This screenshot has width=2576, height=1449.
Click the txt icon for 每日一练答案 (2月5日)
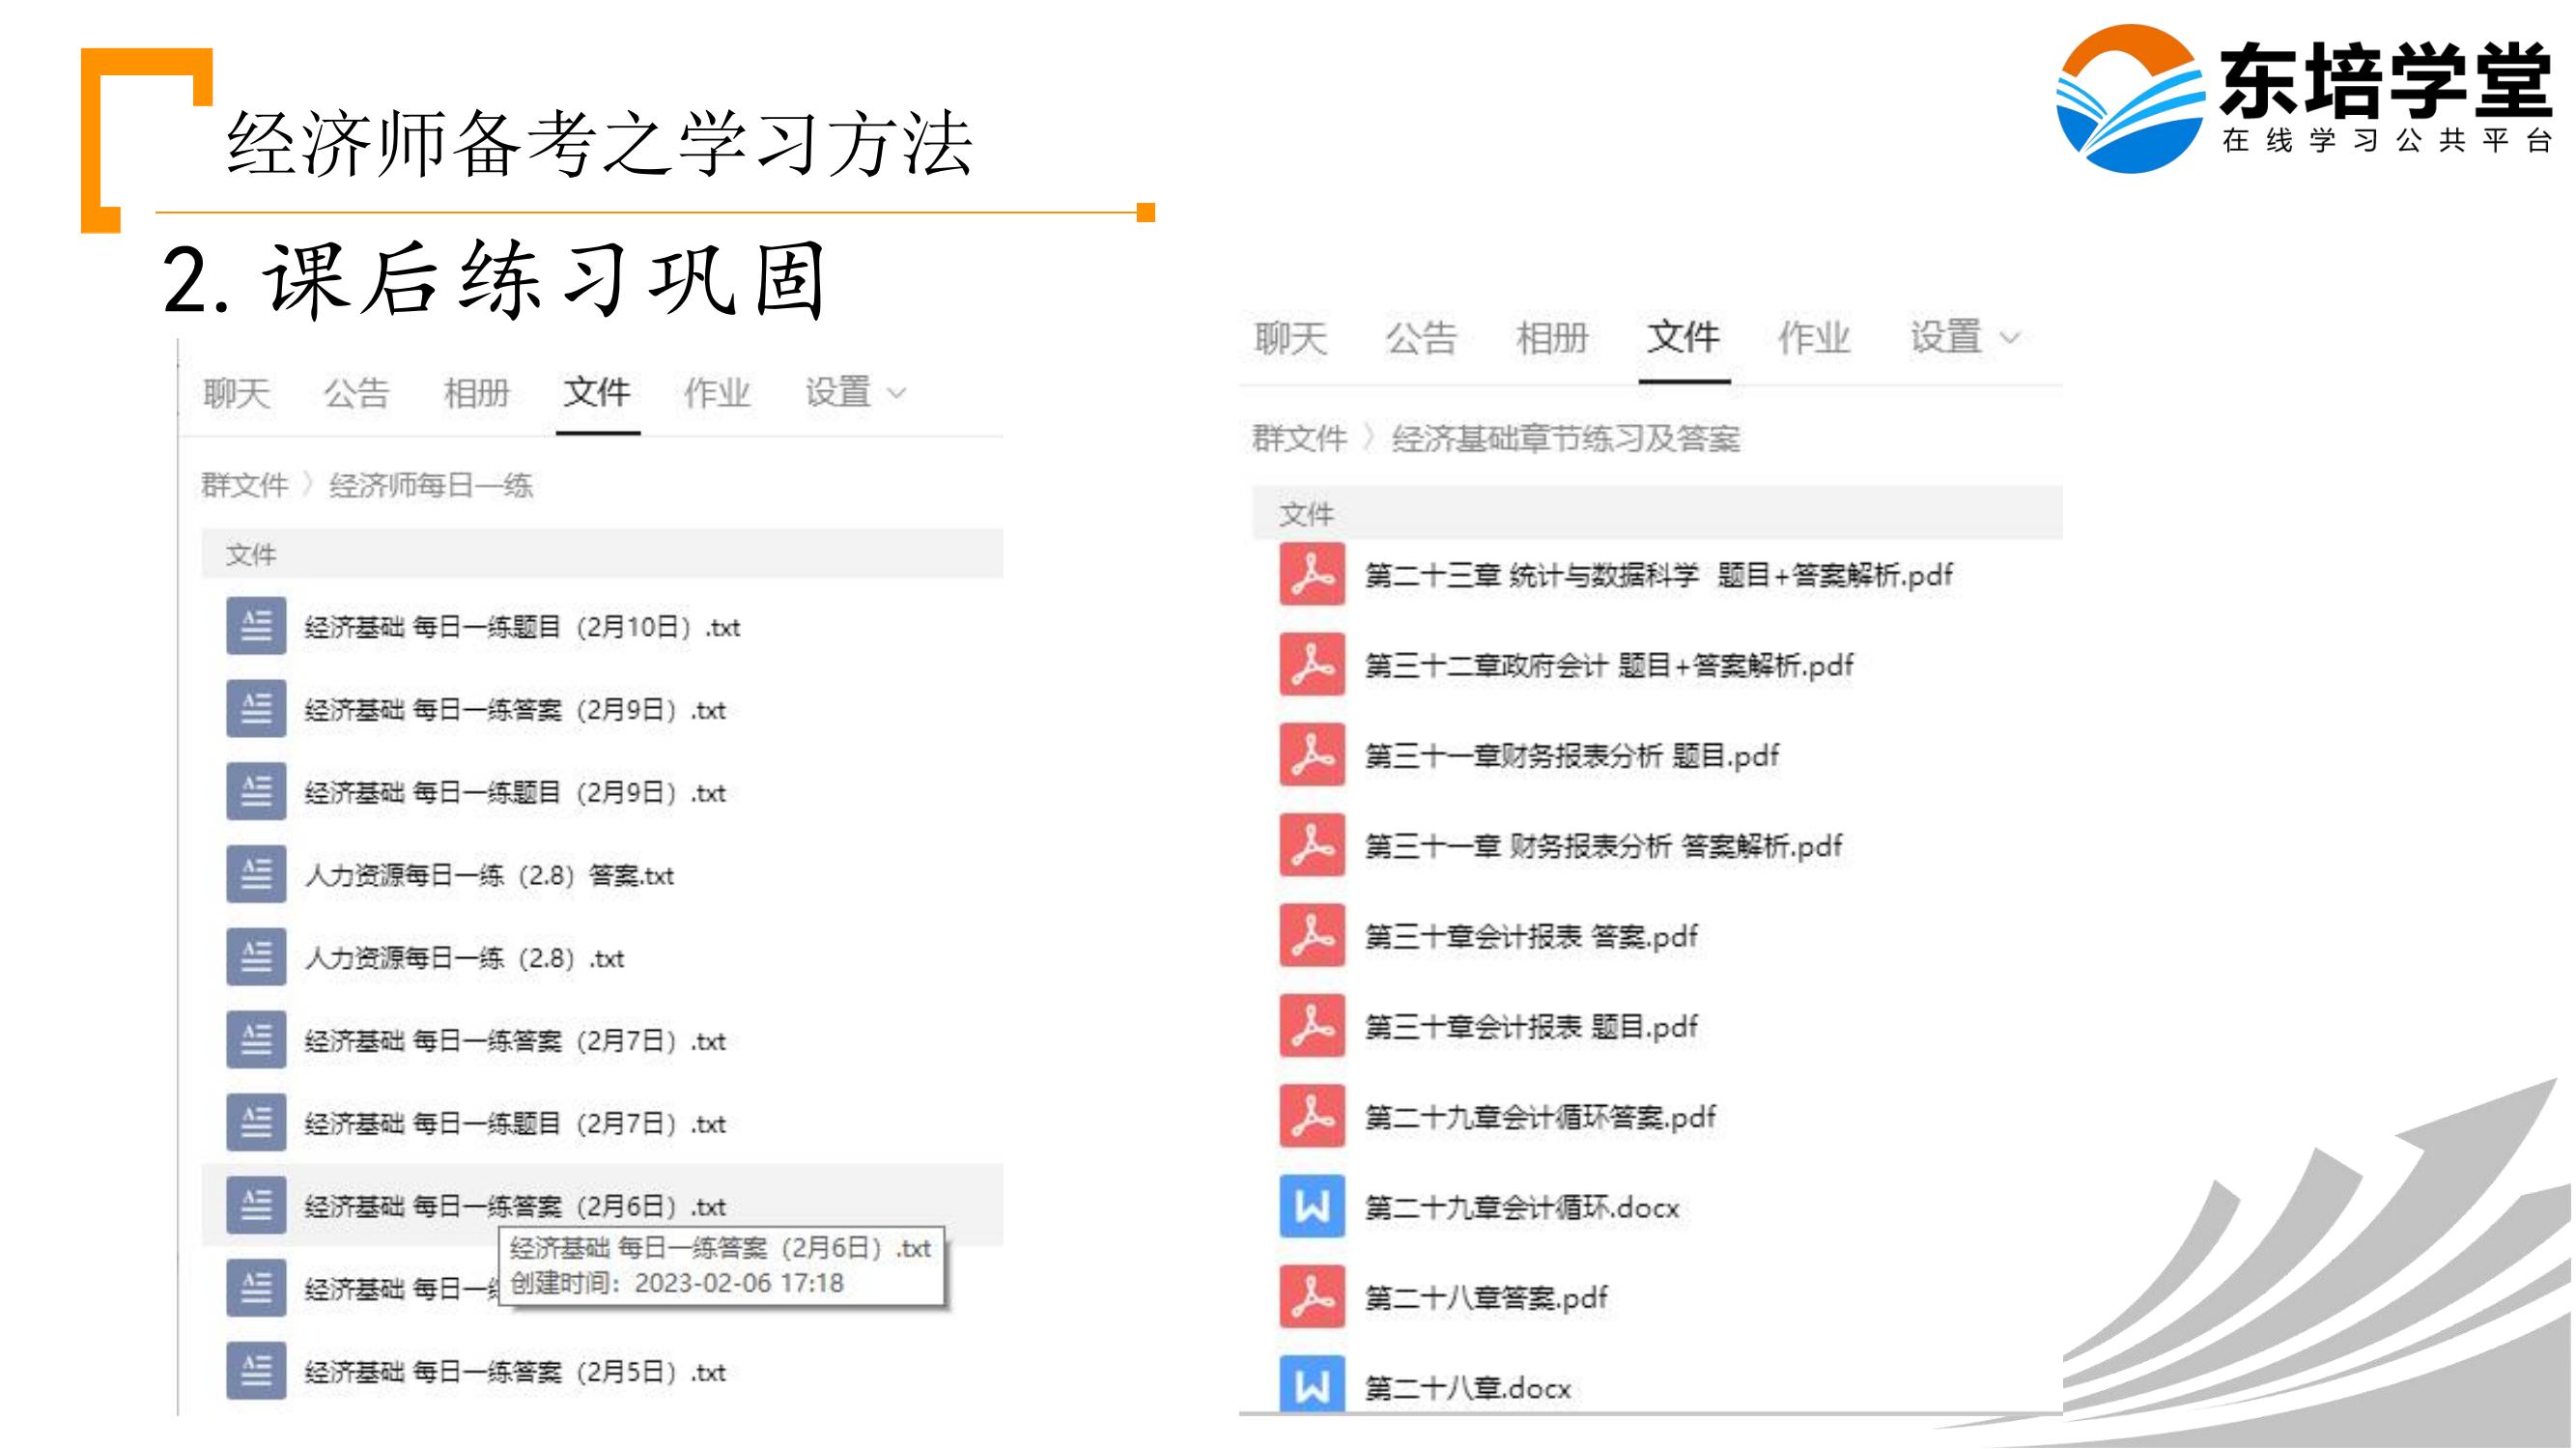pyautogui.click(x=256, y=1371)
